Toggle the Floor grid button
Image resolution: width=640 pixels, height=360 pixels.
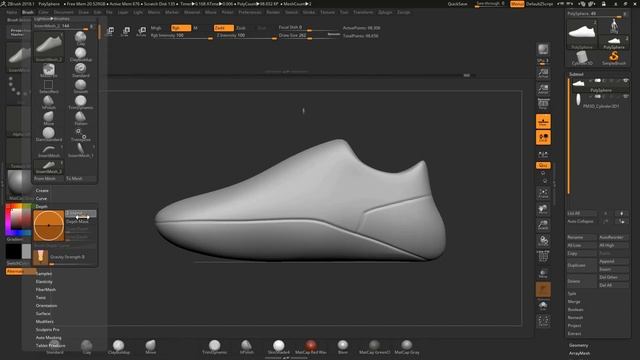coord(543,121)
